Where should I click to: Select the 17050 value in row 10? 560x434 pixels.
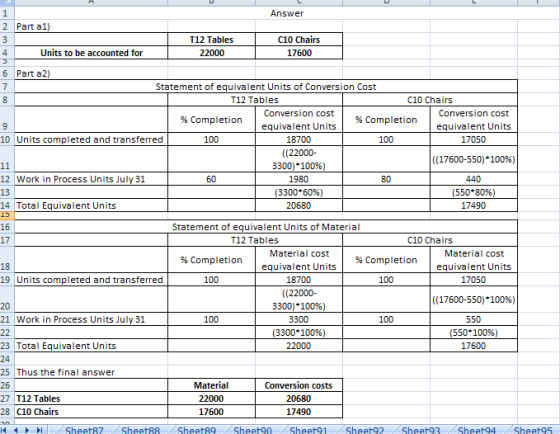pyautogui.click(x=474, y=139)
